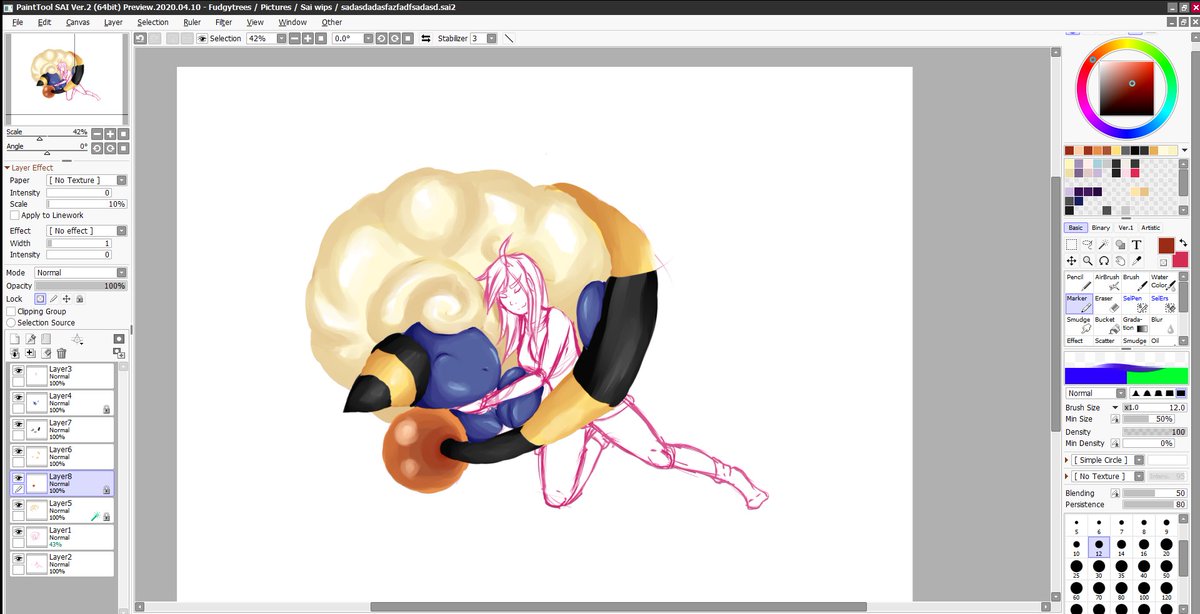The height and width of the screenshot is (614, 1200).
Task: Toggle the preserve opacity lock
Action: click(40, 298)
